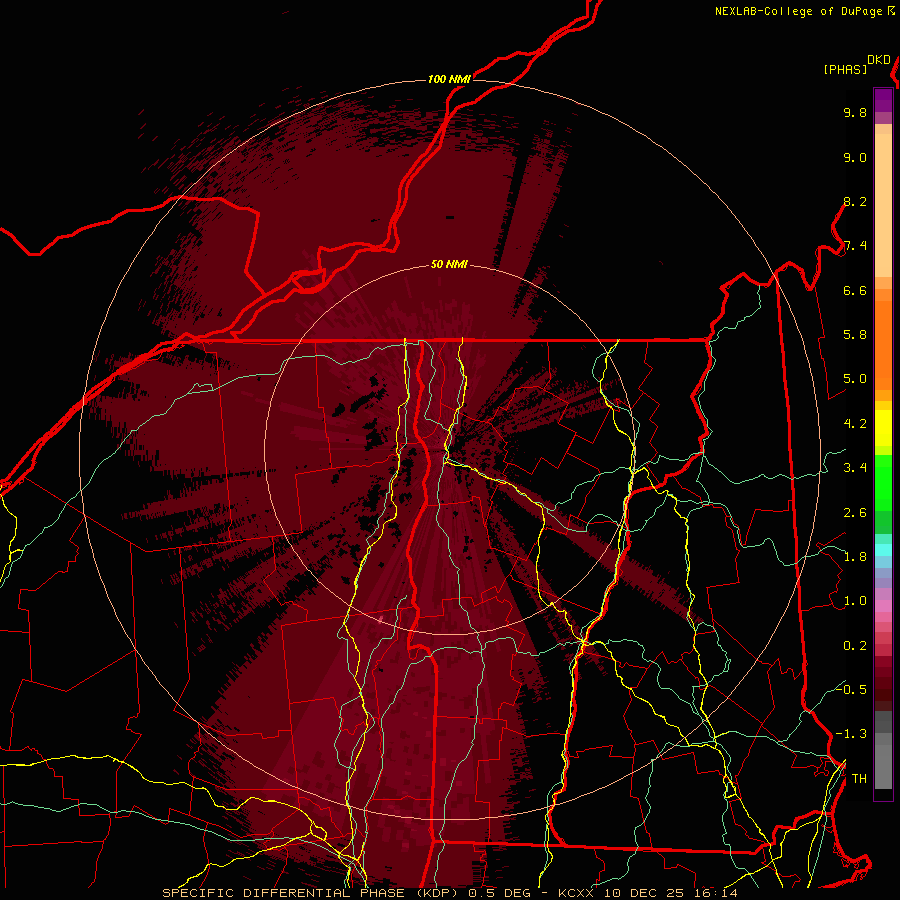Select the -0.5 scale value

[x=851, y=689]
